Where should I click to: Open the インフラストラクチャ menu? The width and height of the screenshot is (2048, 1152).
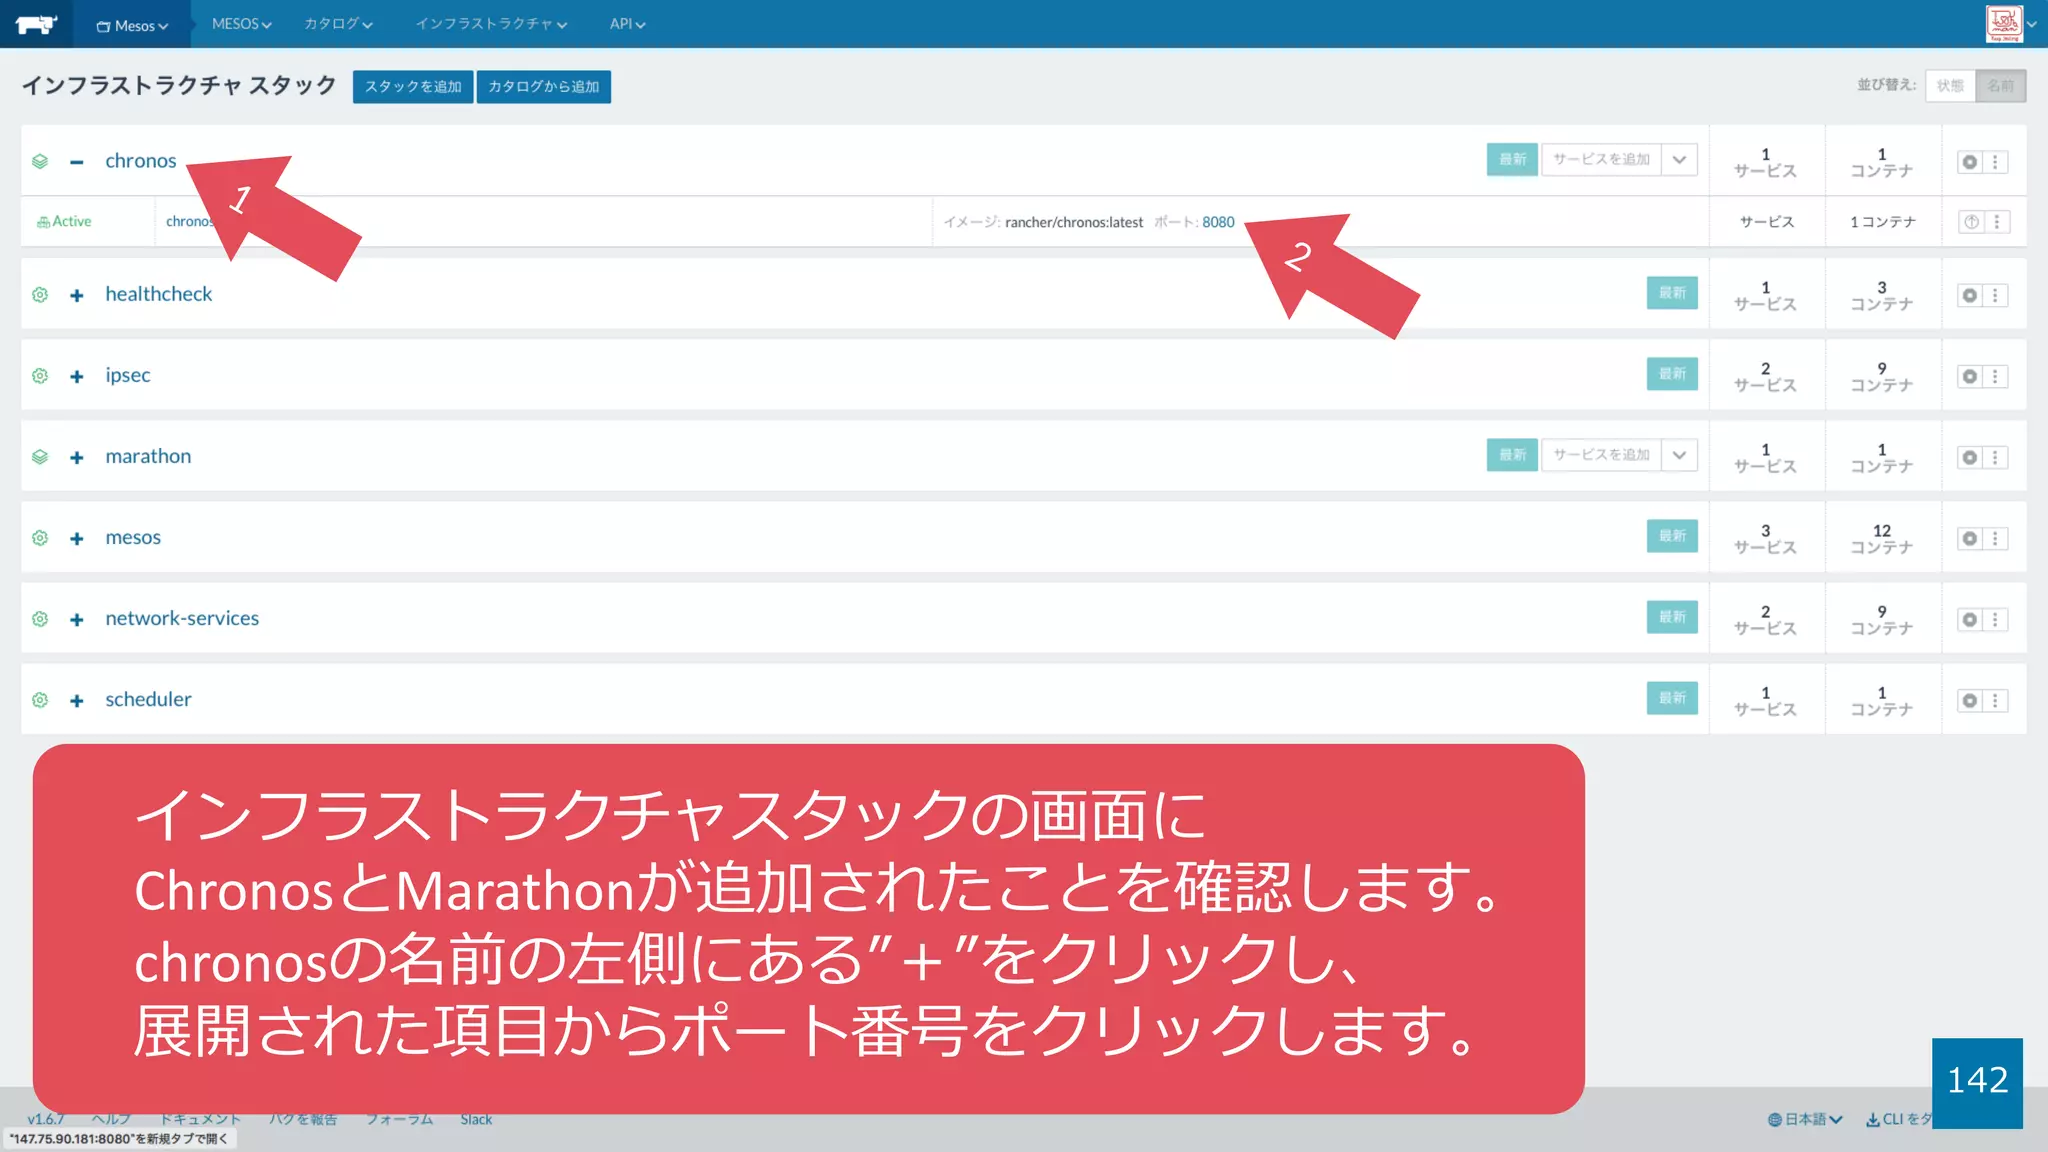coord(491,24)
